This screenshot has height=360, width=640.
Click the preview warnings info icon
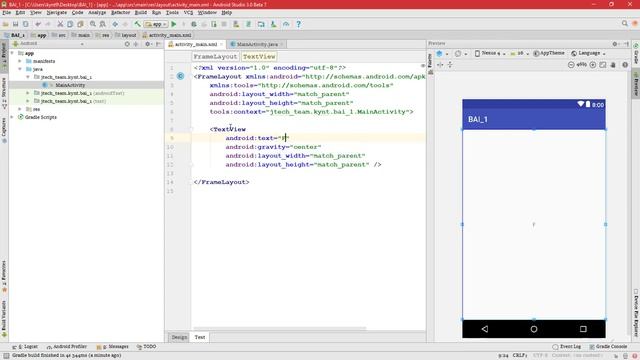tap(625, 64)
